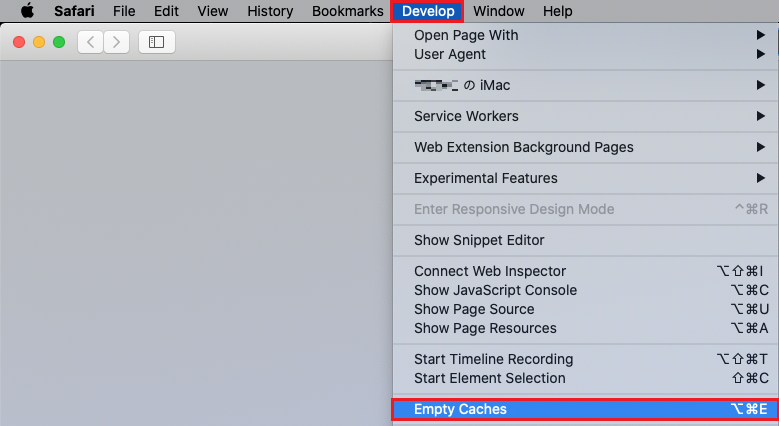Expand the iMac device submenu

point(586,85)
